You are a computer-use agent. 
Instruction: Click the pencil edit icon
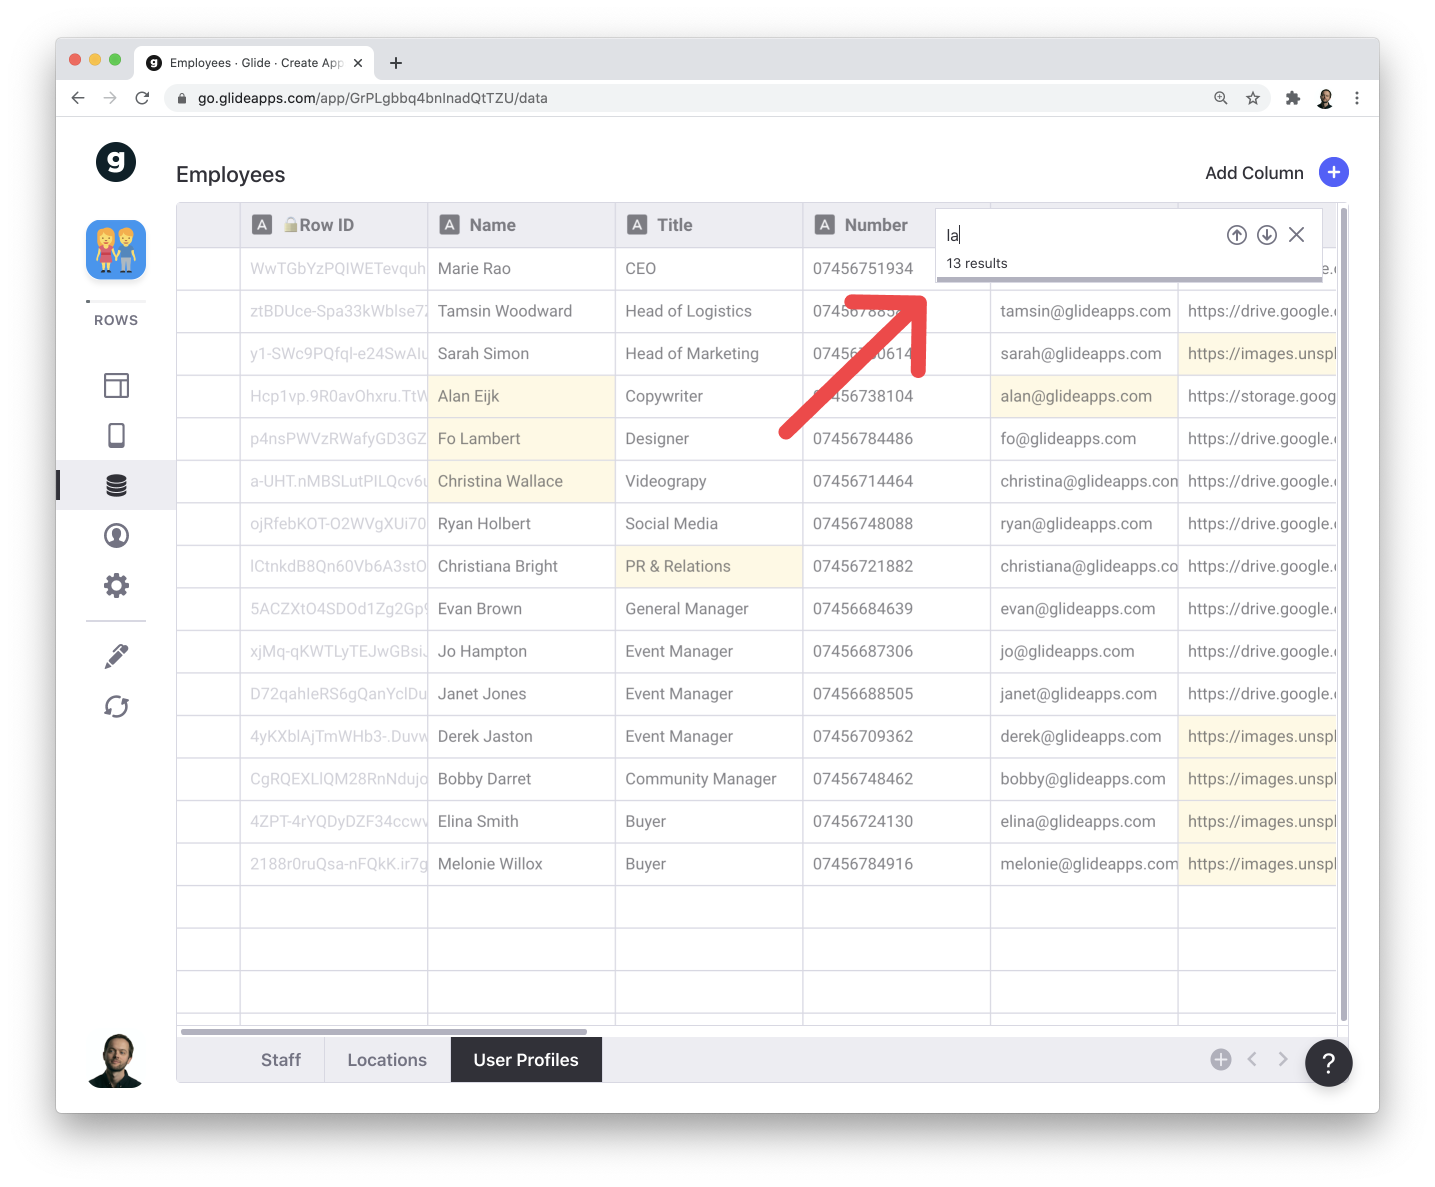point(116,657)
